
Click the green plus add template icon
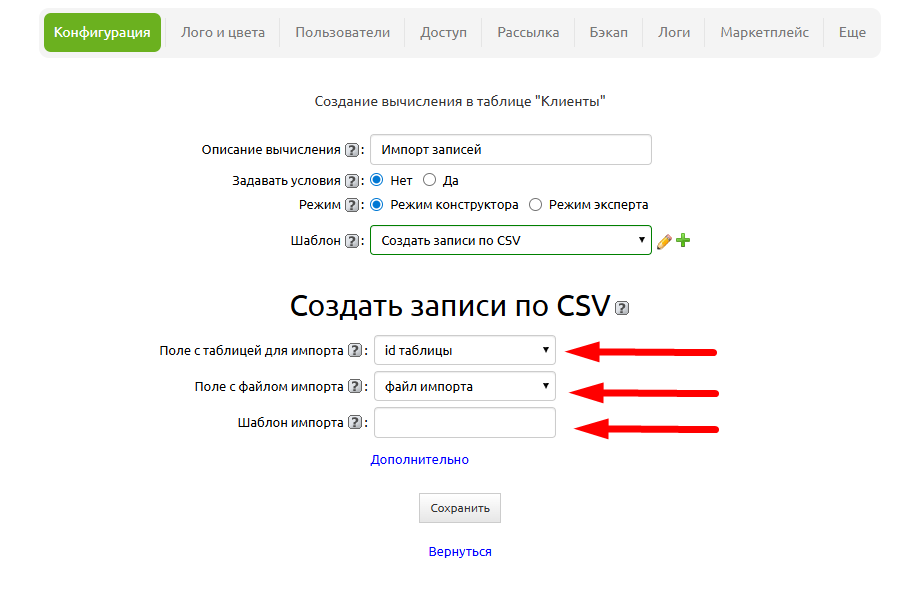point(683,241)
